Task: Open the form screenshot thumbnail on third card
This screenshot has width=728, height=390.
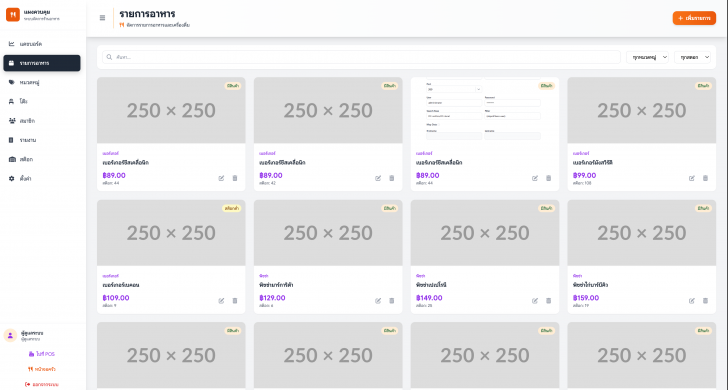Action: 485,110
